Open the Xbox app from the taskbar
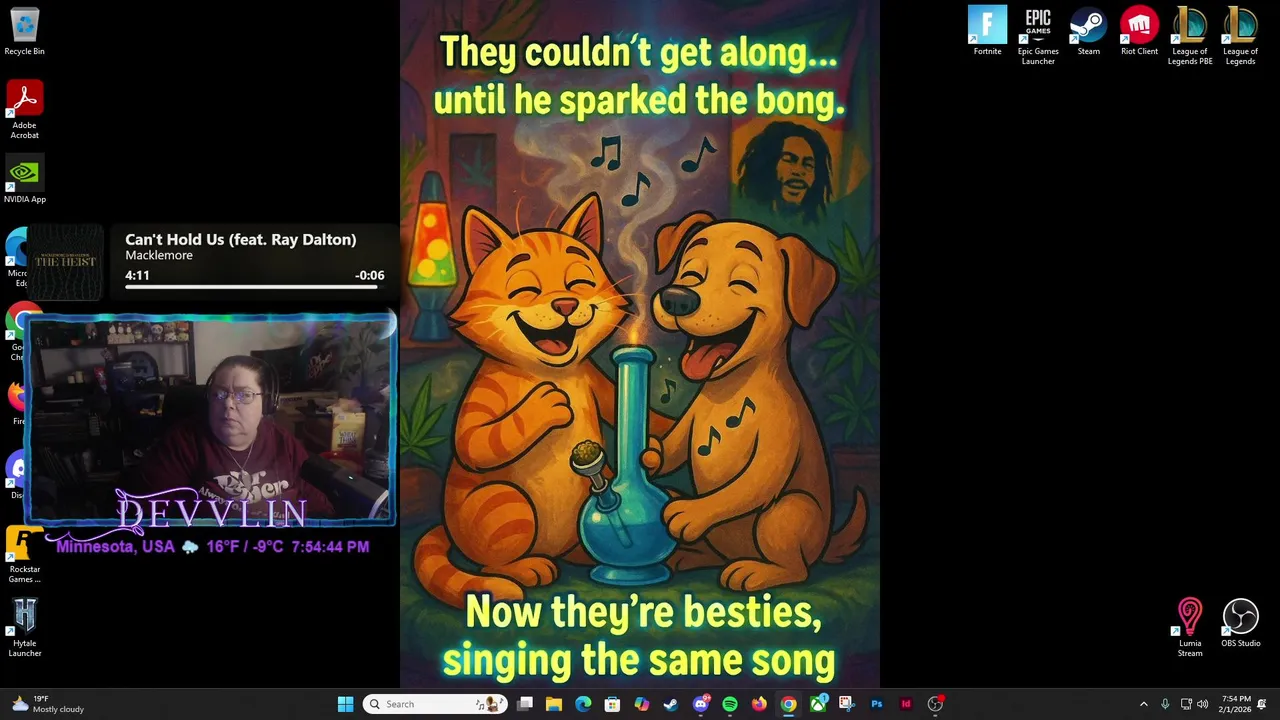This screenshot has width=1280, height=720. [x=818, y=704]
